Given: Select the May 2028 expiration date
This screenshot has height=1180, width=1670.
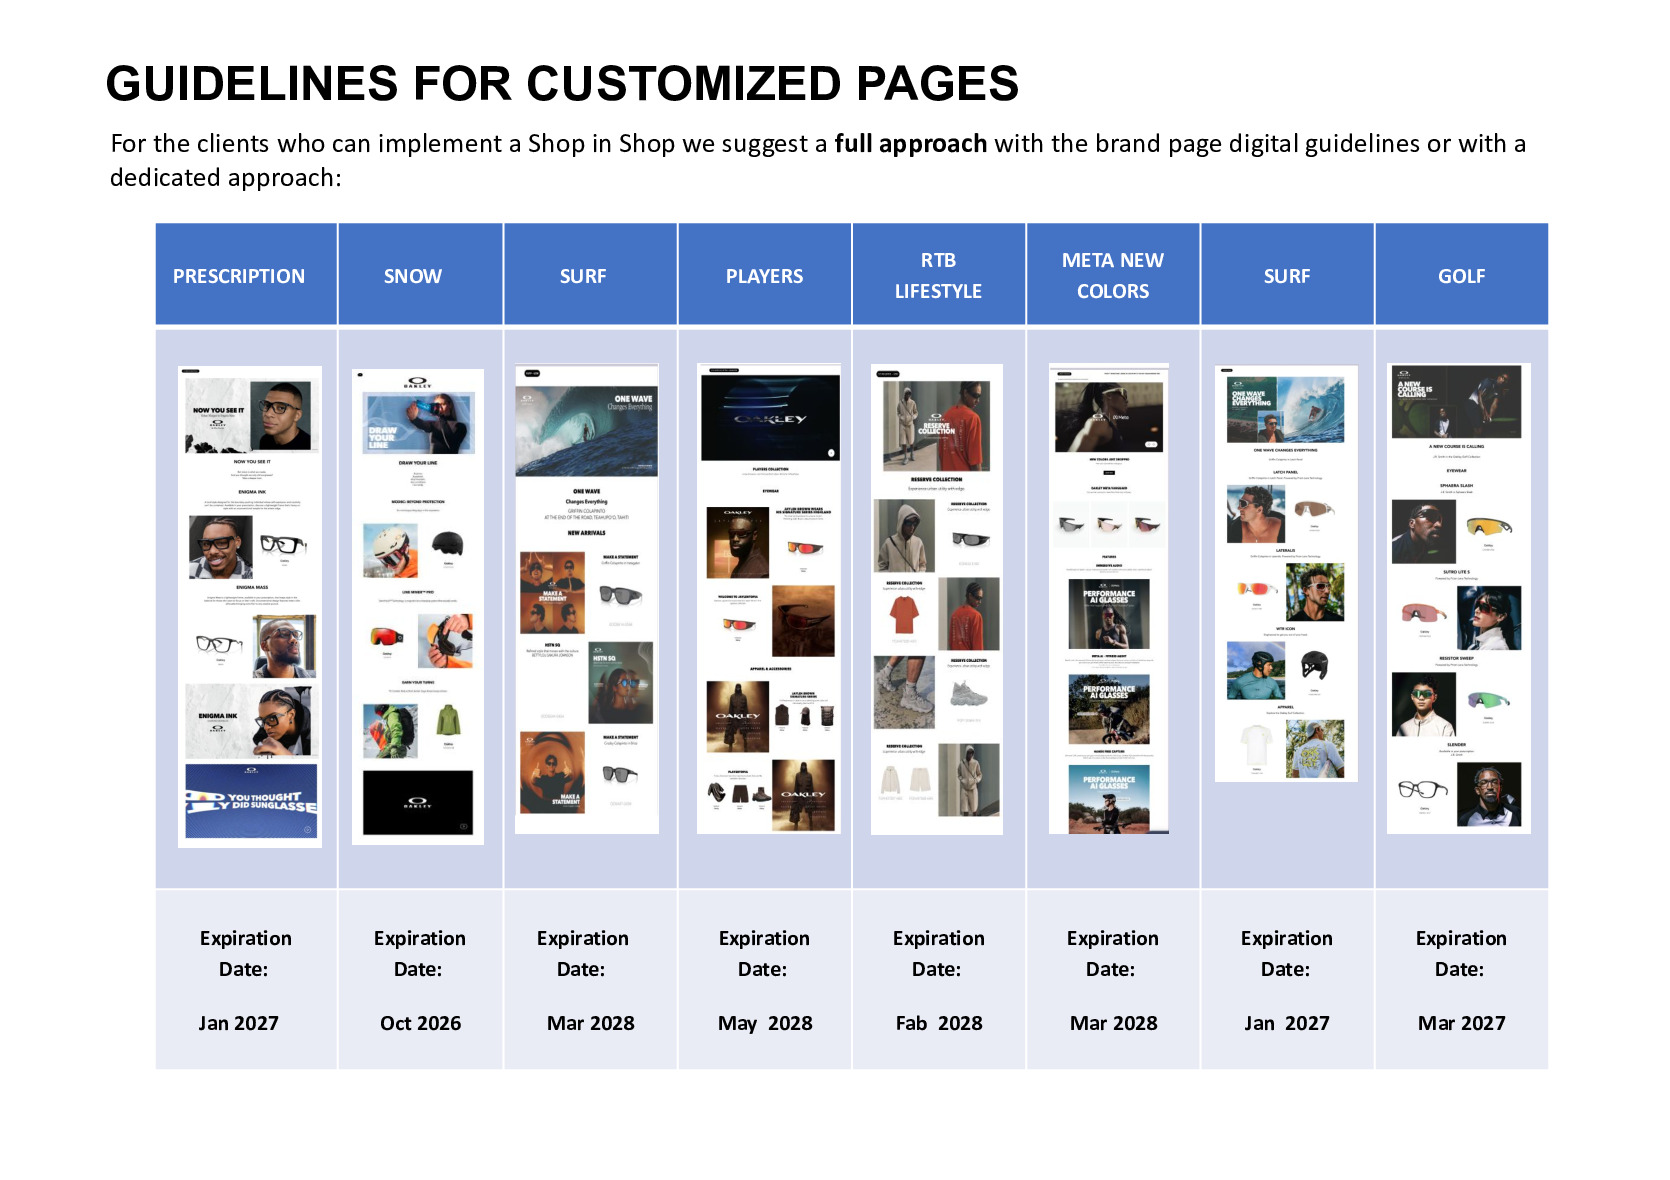Looking at the screenshot, I should point(765,1023).
